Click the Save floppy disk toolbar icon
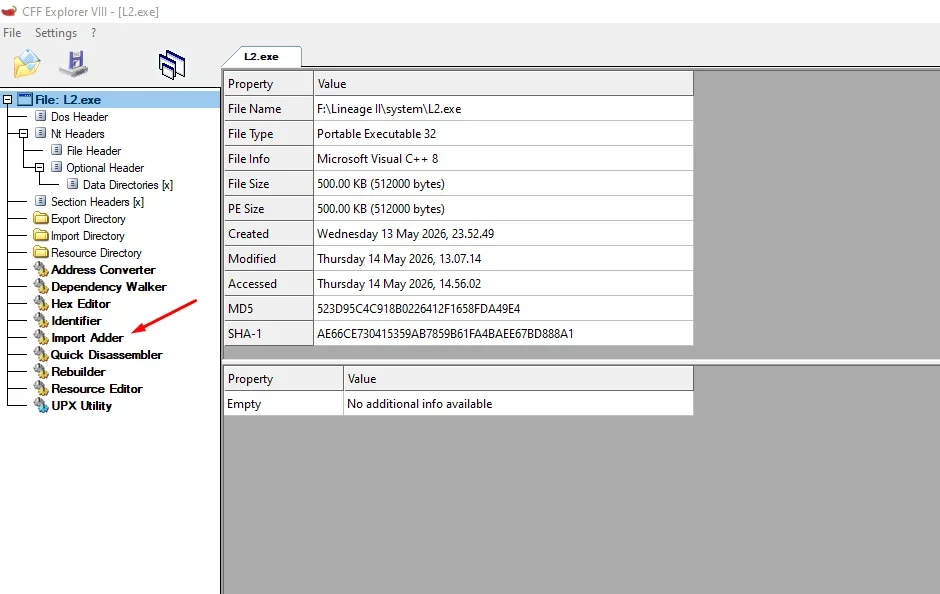Viewport: 940px width, 594px height. point(74,64)
